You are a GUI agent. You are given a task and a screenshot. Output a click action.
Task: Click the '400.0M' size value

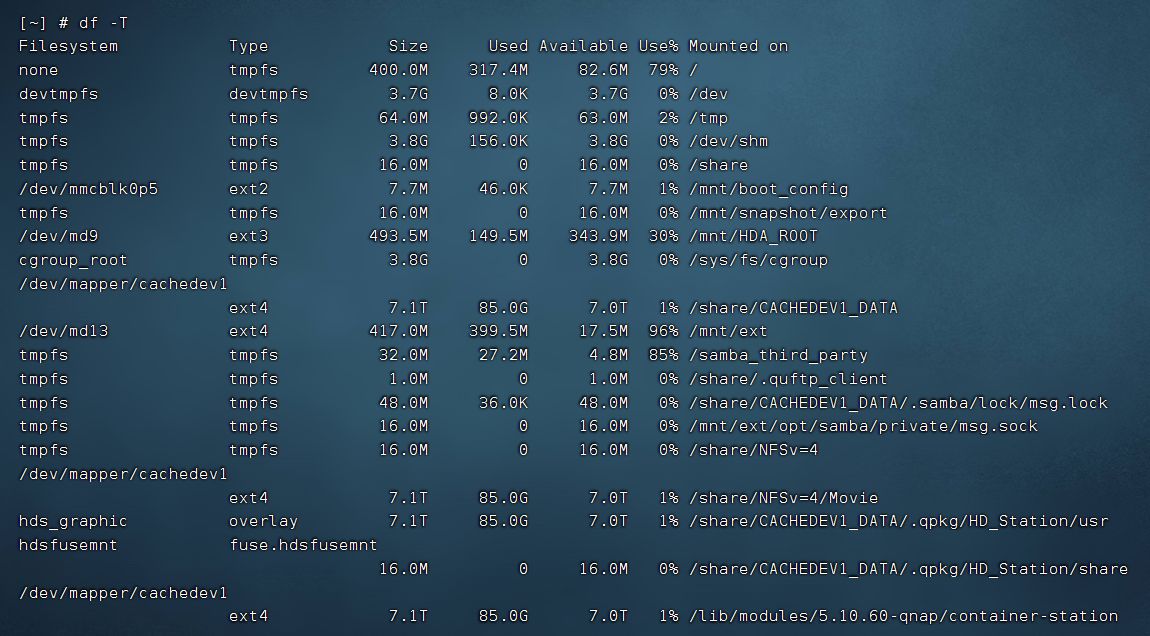point(398,70)
